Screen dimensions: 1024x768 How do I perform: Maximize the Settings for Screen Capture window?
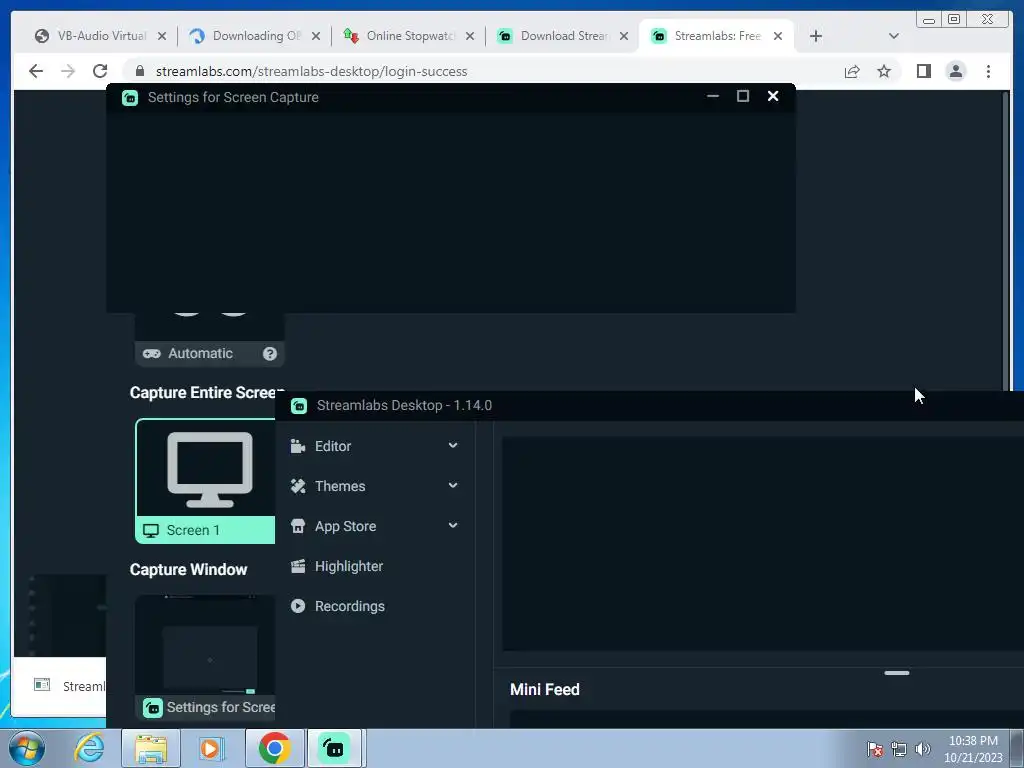tap(743, 96)
